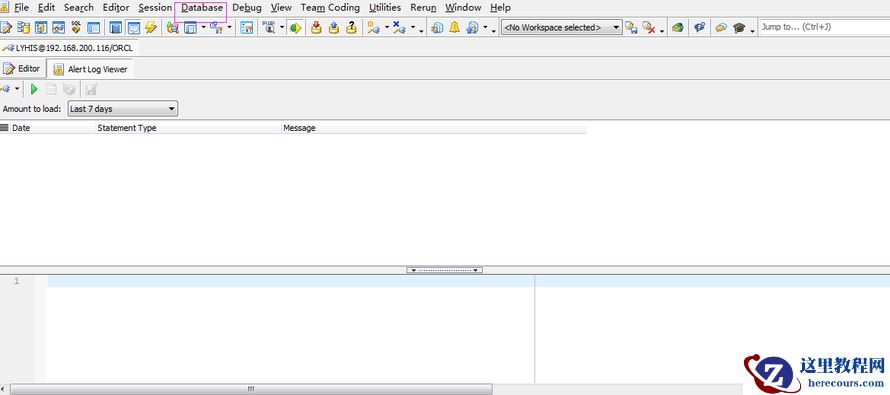Click the PL/SQL magnifier toolbar icon
Image resolution: width=890 pixels, height=395 pixels.
tap(268, 27)
